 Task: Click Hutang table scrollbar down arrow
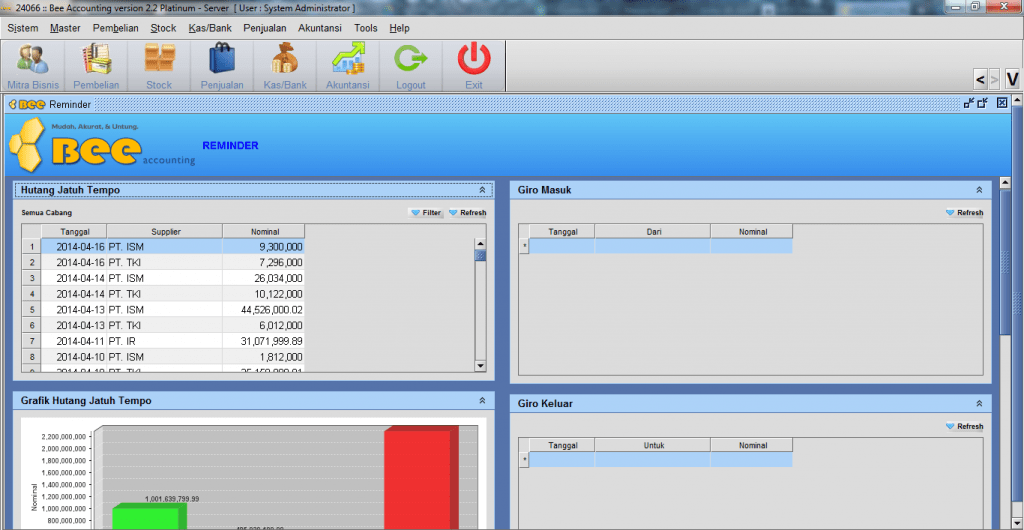pyautogui.click(x=481, y=366)
